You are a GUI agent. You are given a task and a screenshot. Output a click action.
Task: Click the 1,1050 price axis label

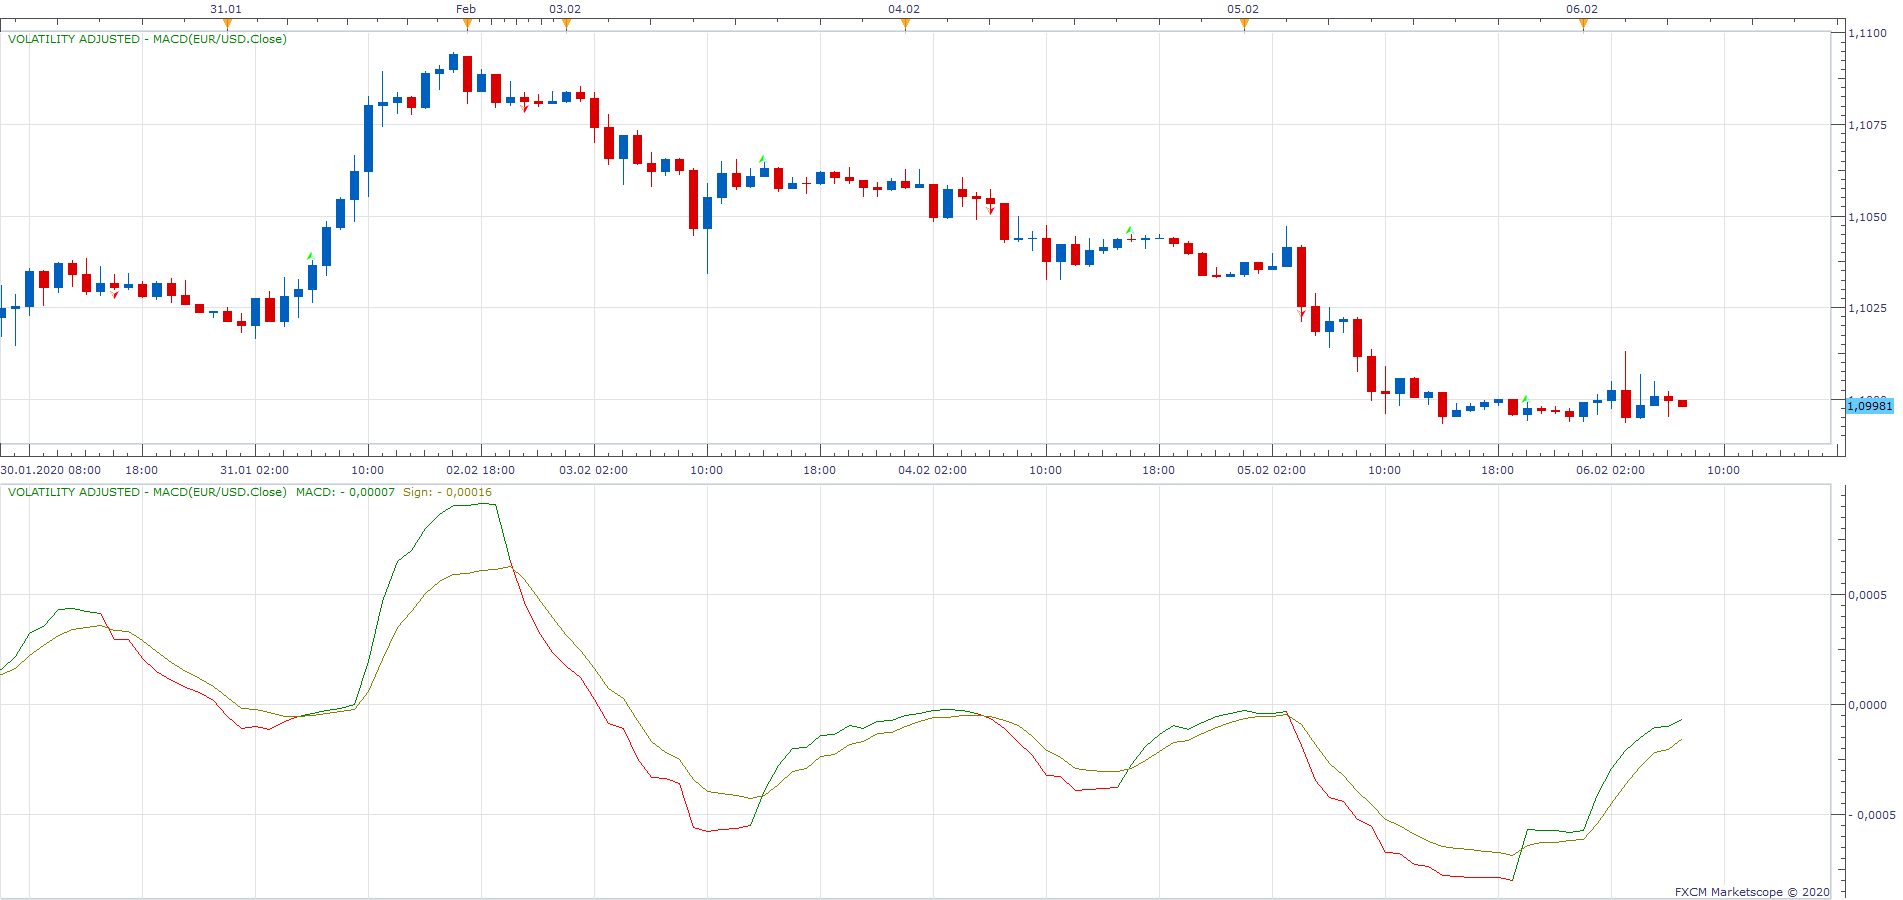coord(1867,217)
